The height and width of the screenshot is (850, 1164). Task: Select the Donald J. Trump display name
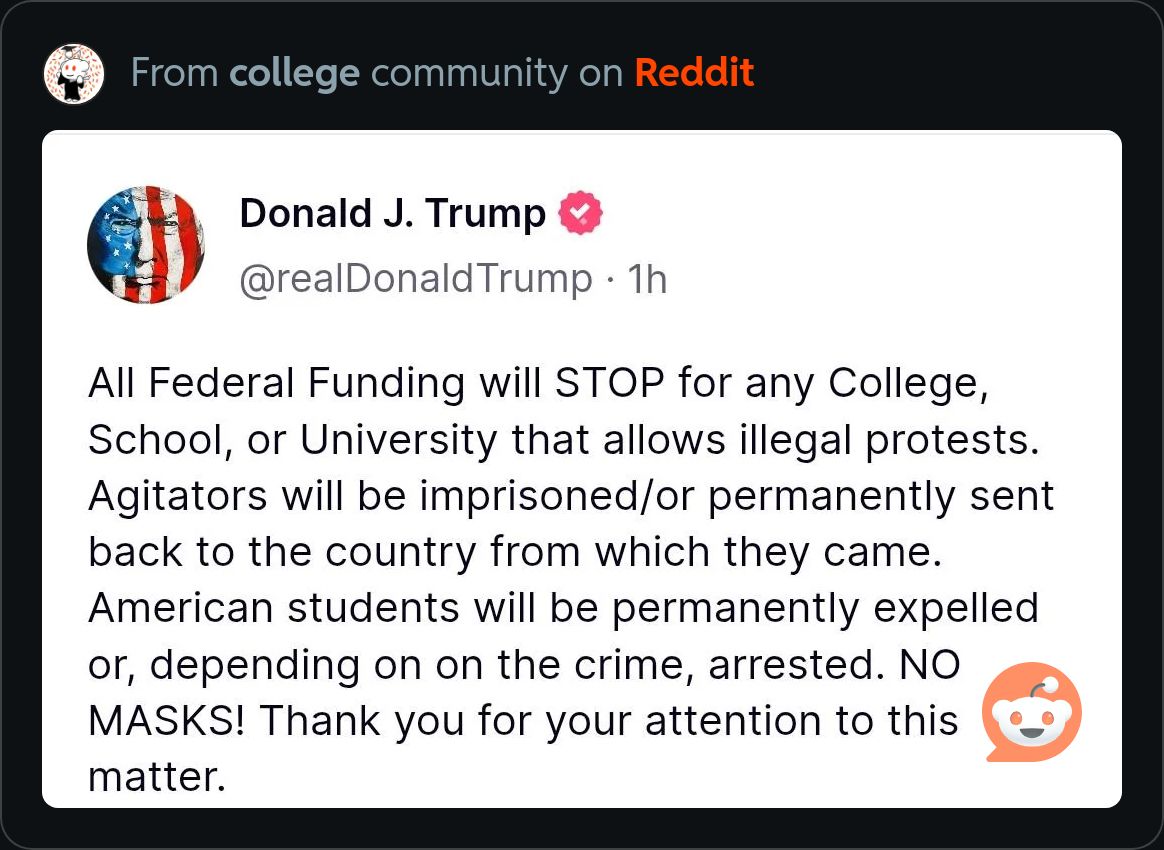pos(393,214)
